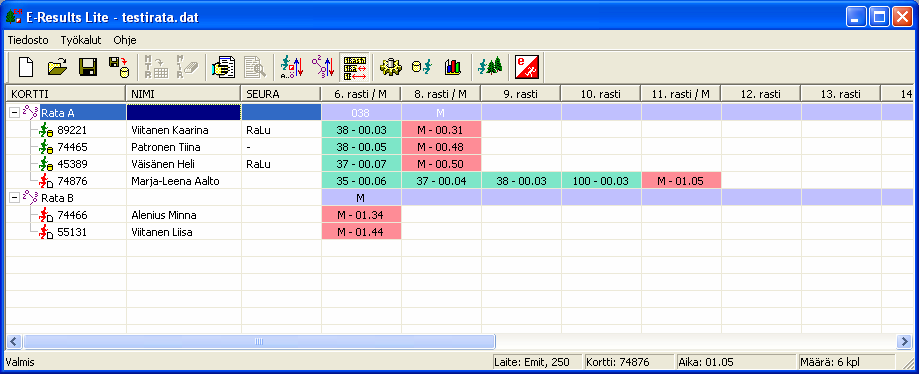Click the name Viitanen Liisa
The height and width of the screenshot is (374, 919).
(x=162, y=232)
